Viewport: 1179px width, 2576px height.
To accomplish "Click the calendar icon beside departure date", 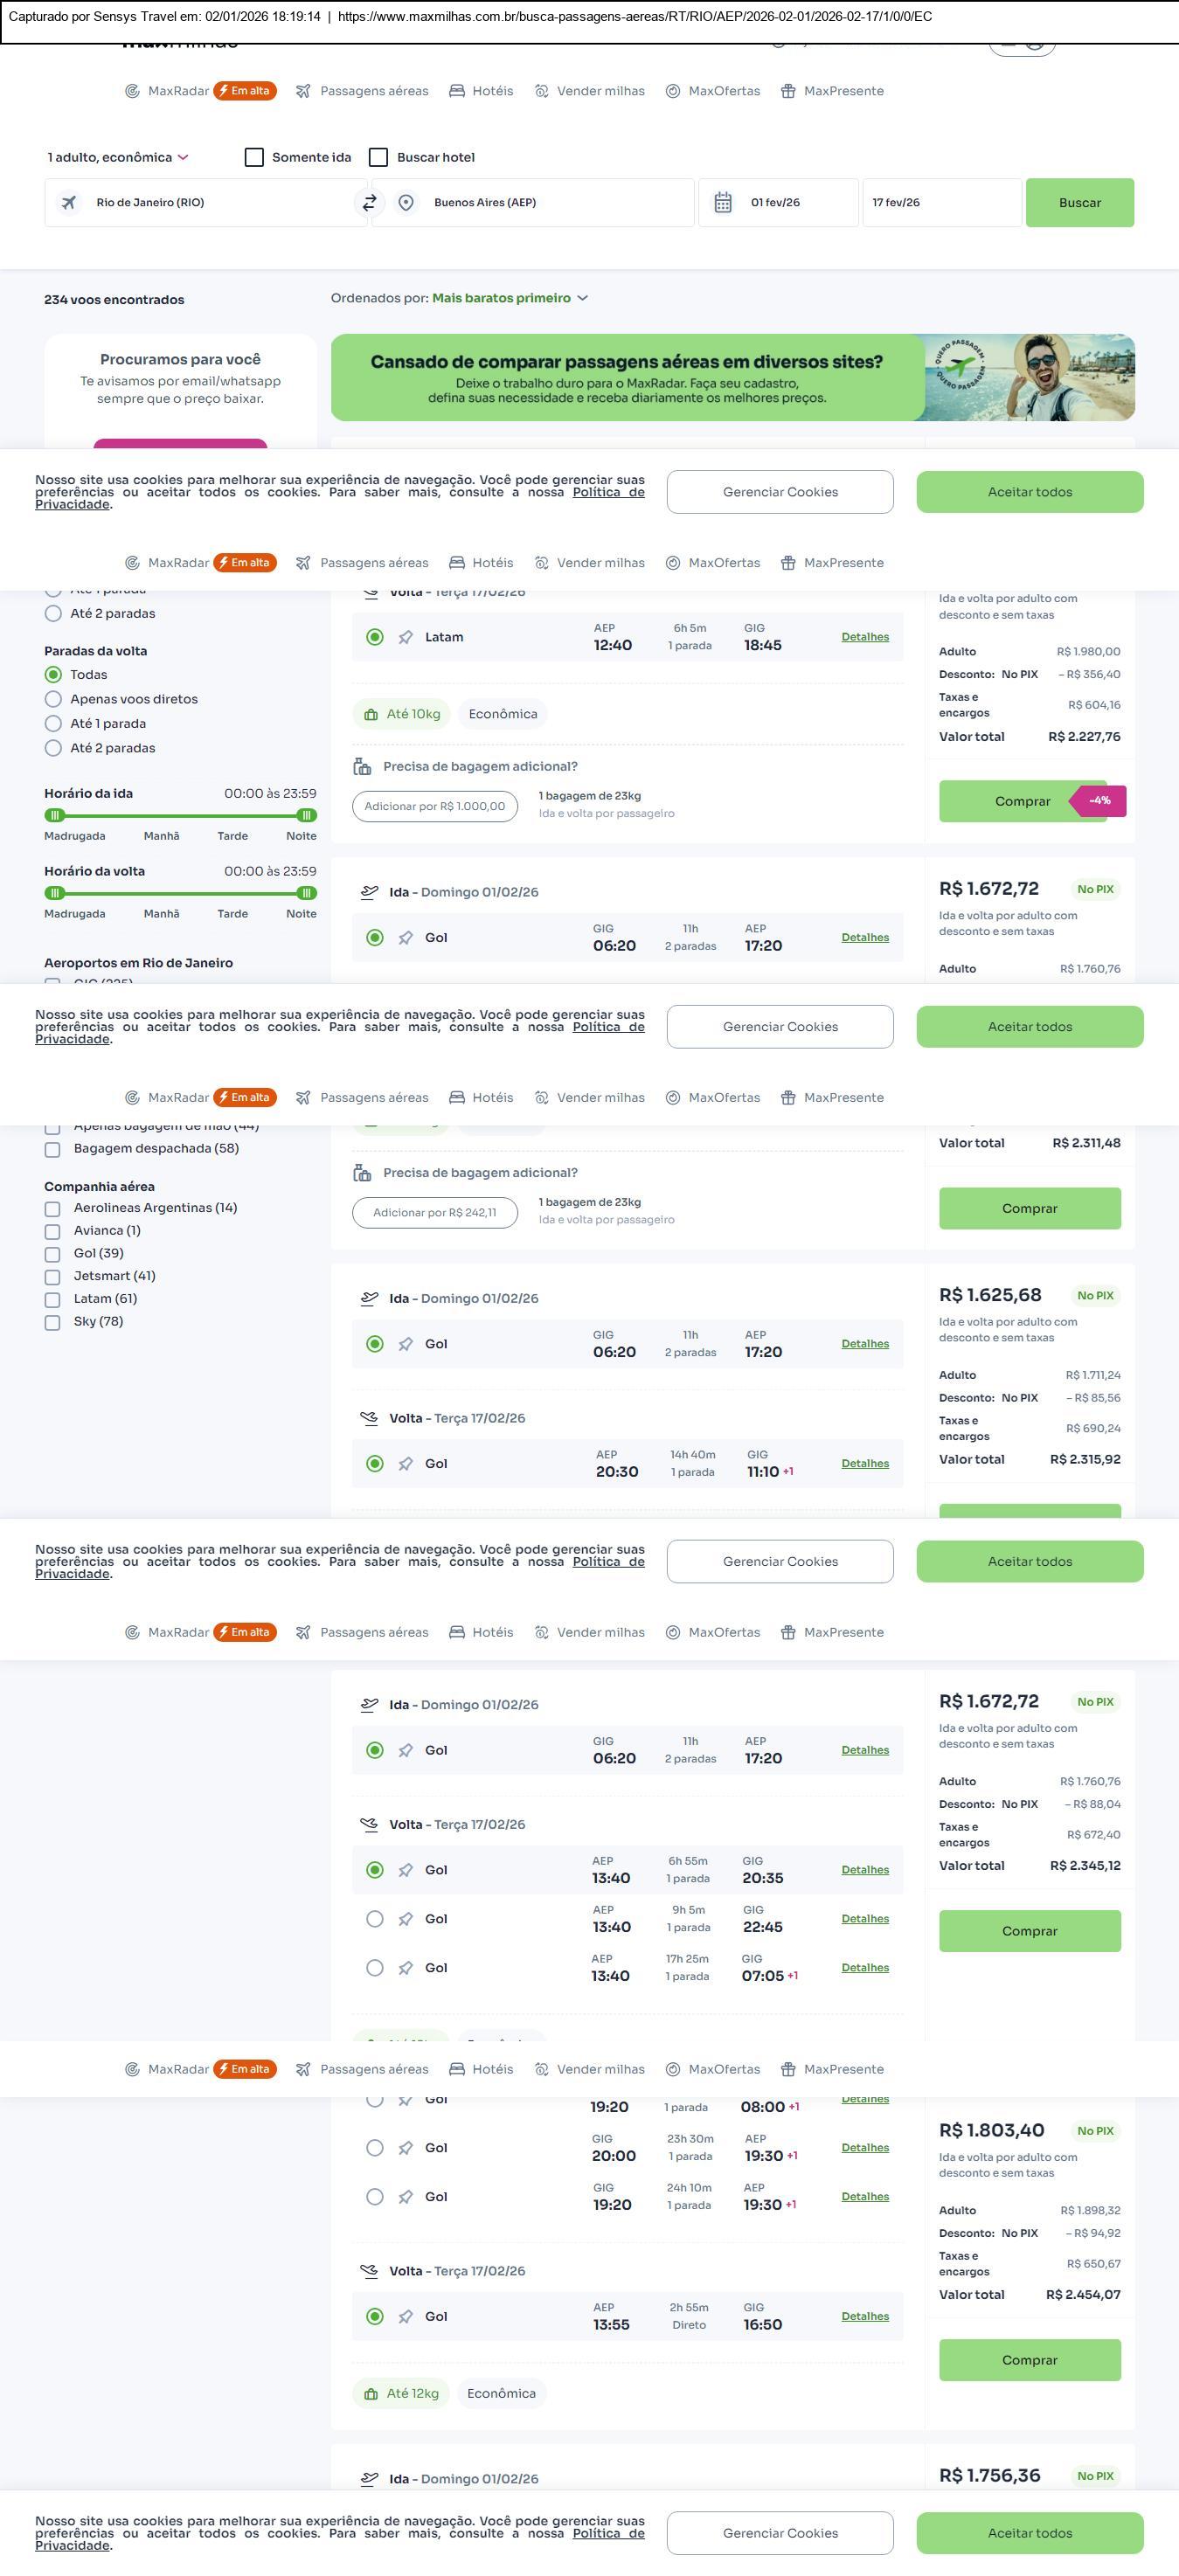I will 723,203.
